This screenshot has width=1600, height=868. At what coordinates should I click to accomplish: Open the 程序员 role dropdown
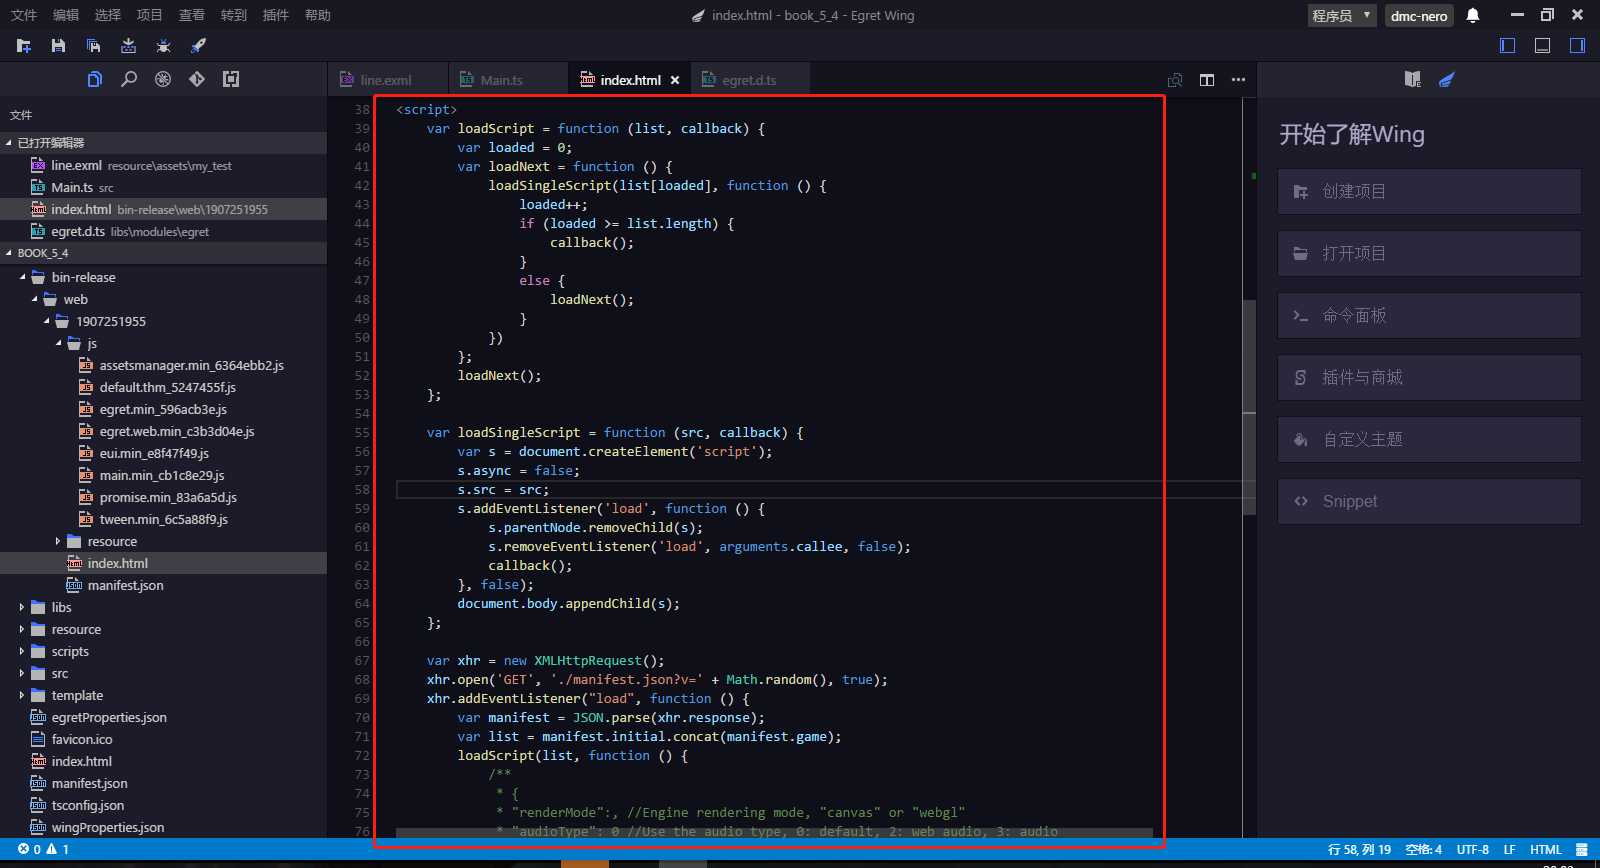[x=1342, y=15]
